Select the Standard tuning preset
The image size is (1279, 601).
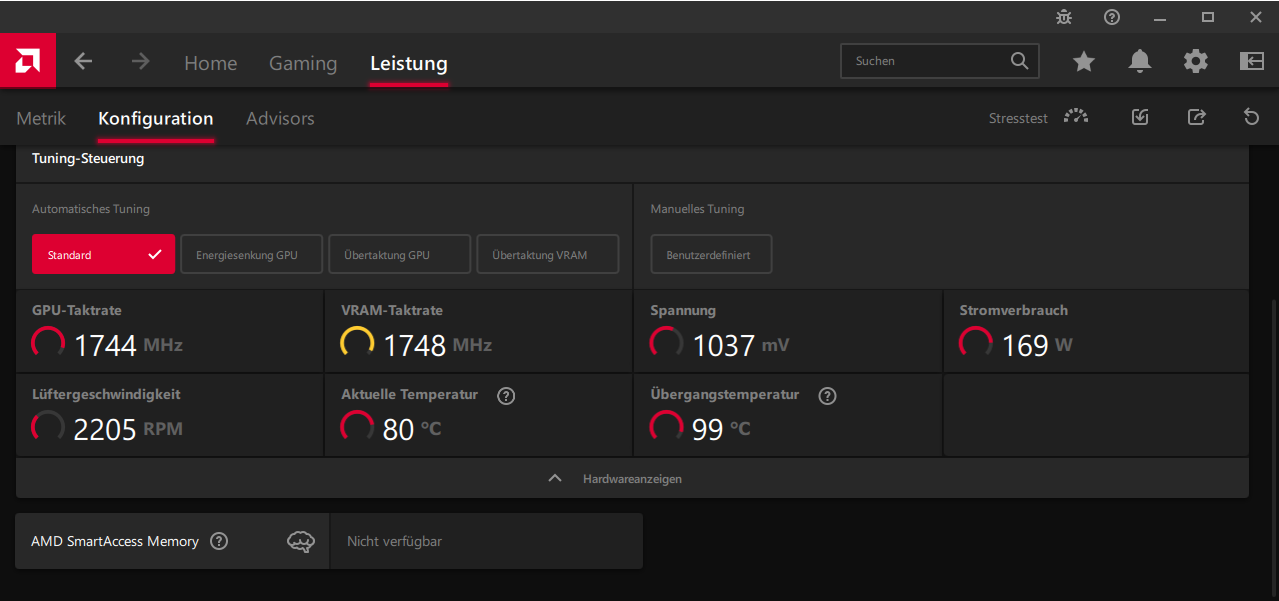(x=103, y=254)
